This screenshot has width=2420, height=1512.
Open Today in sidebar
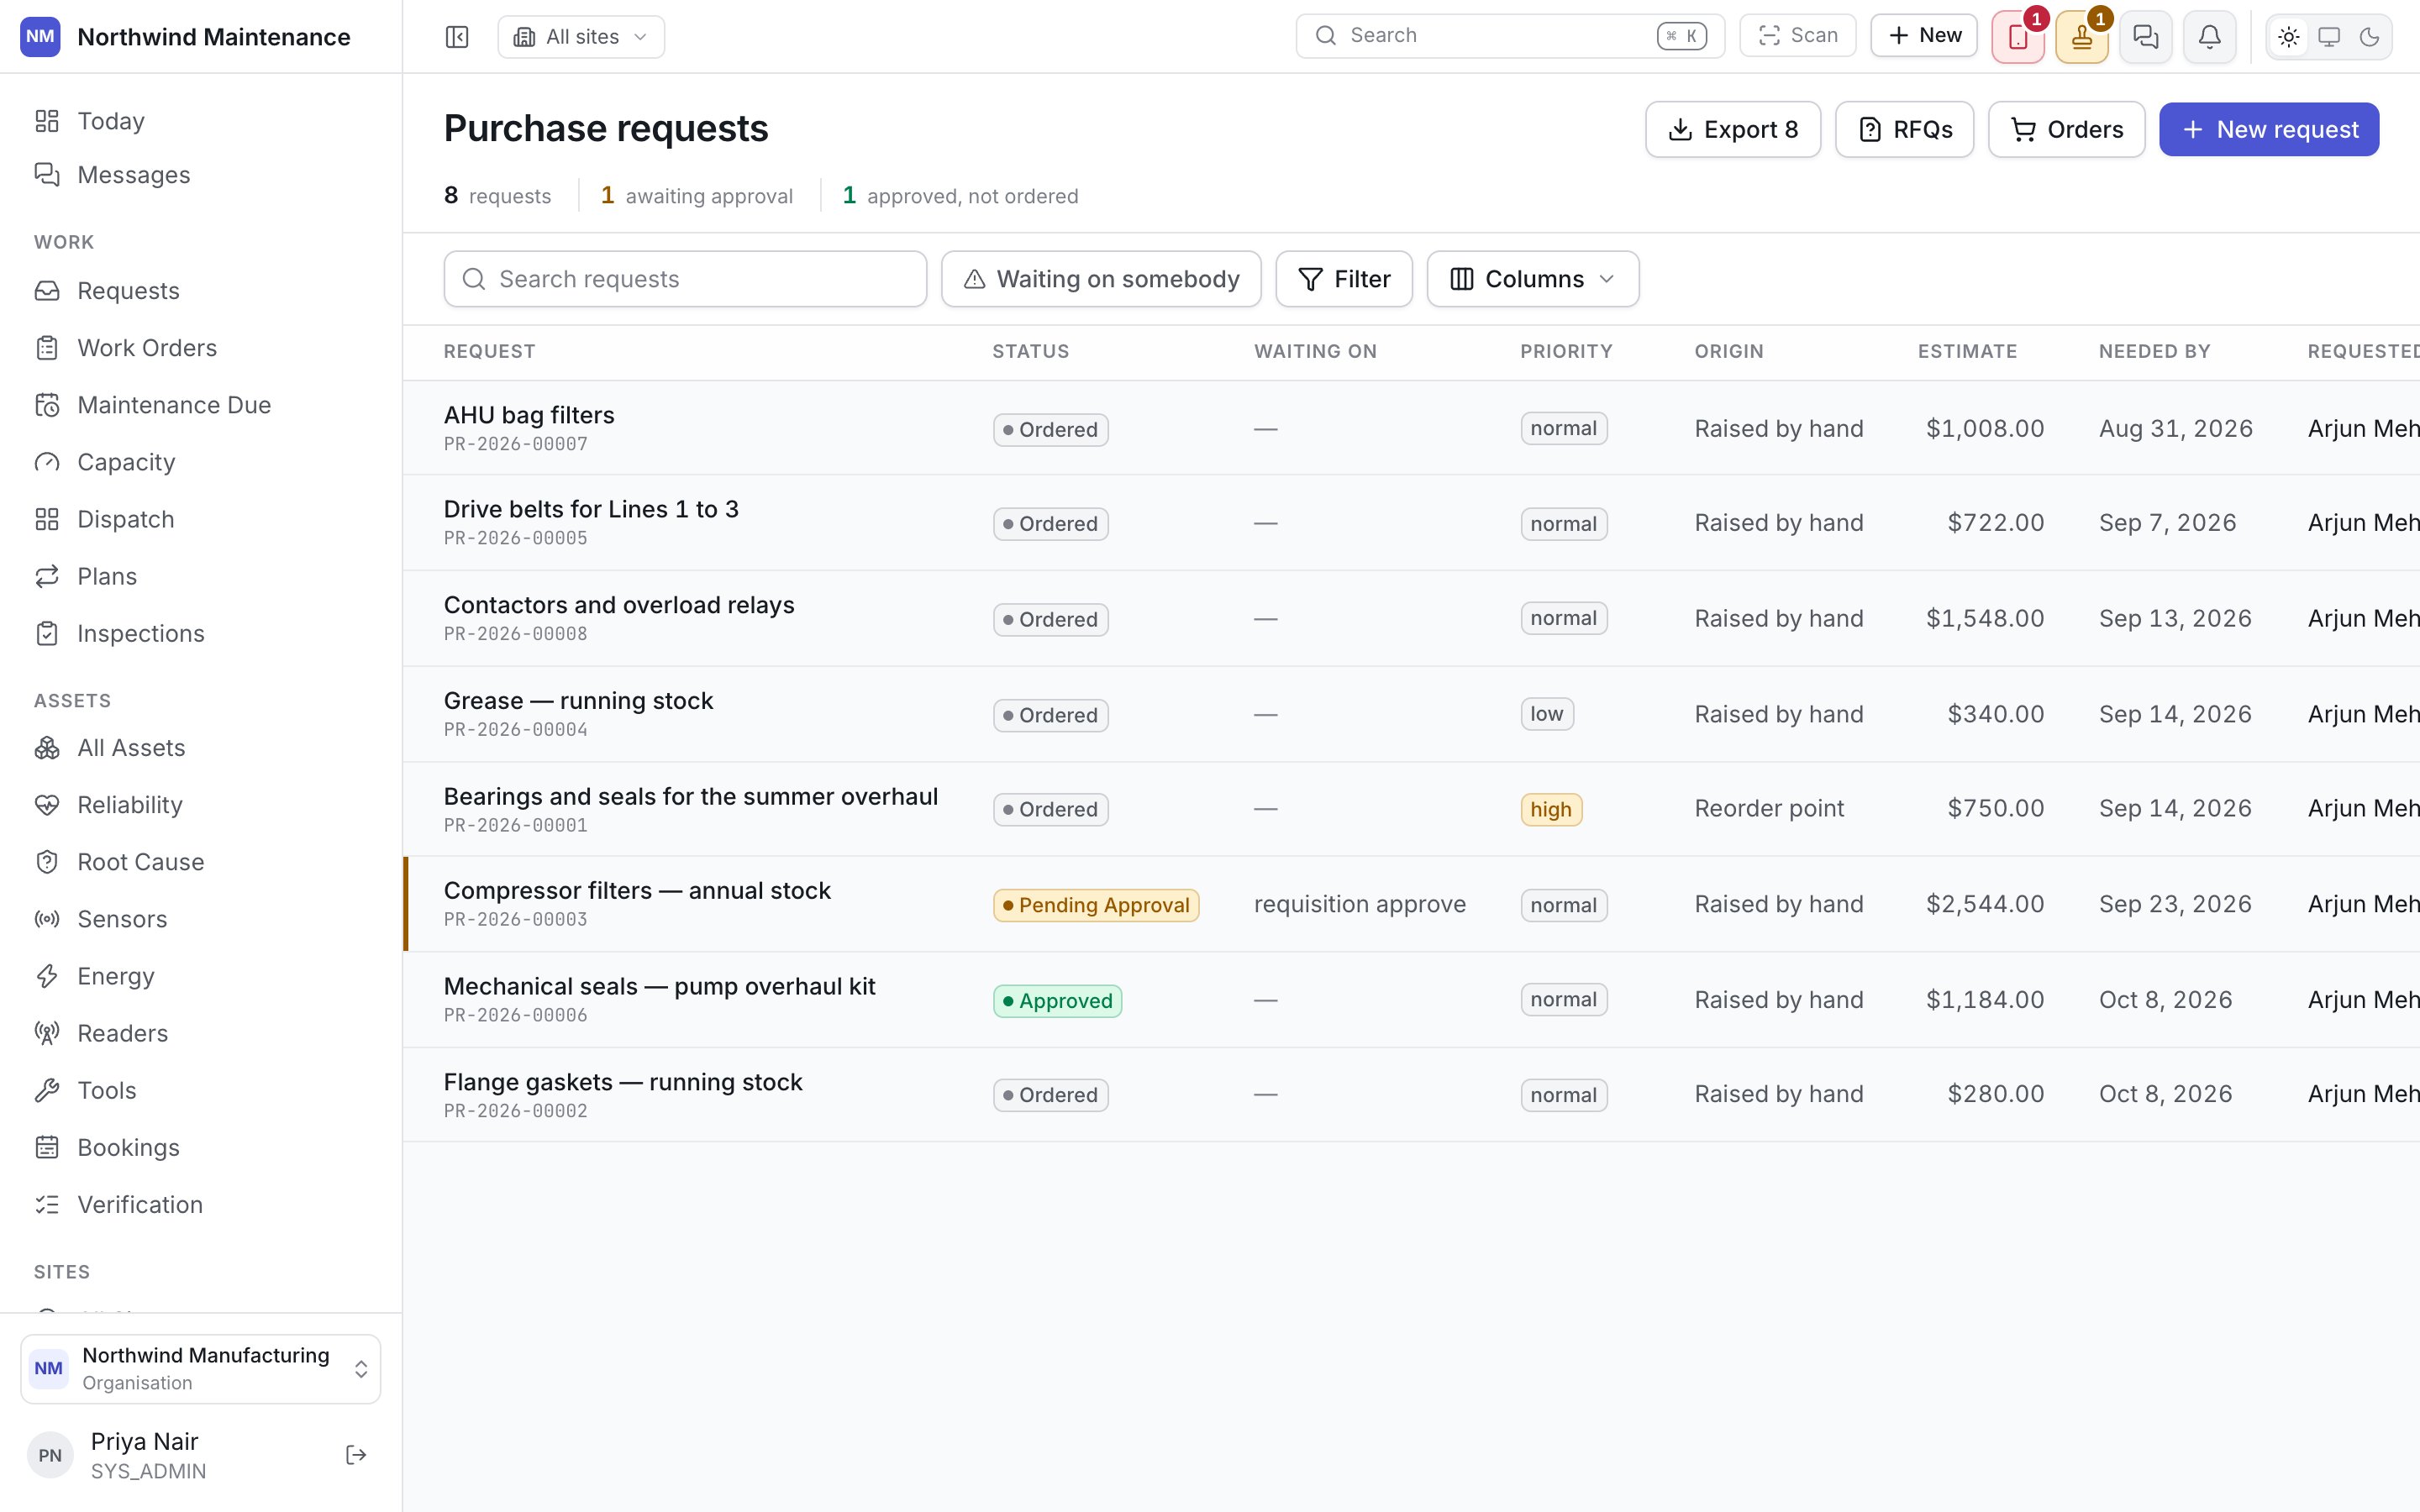coord(200,121)
